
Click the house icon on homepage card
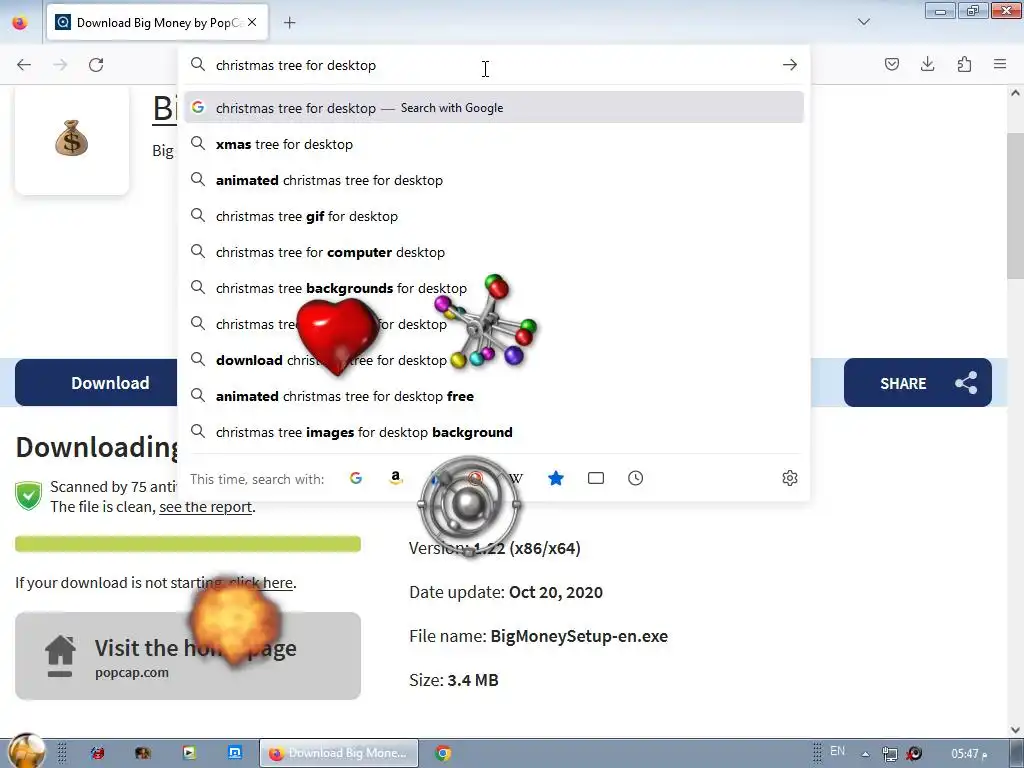click(60, 656)
